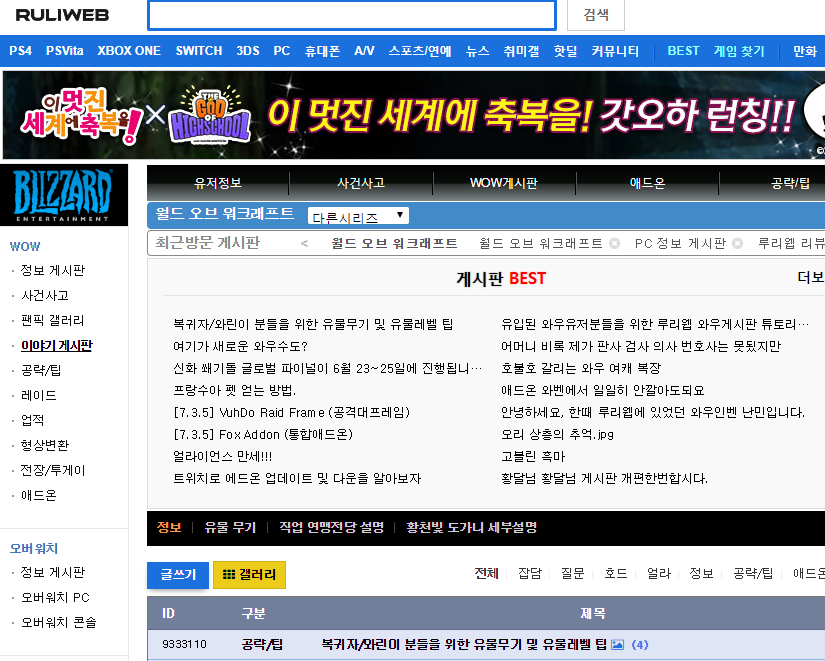Switch to the WOW게시판 tab
This screenshot has width=825, height=661.
504,183
